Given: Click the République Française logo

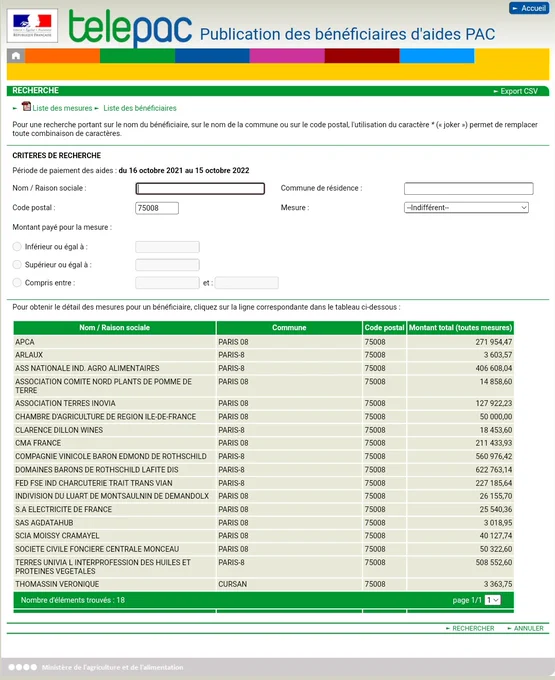Looking at the screenshot, I should click(33, 25).
